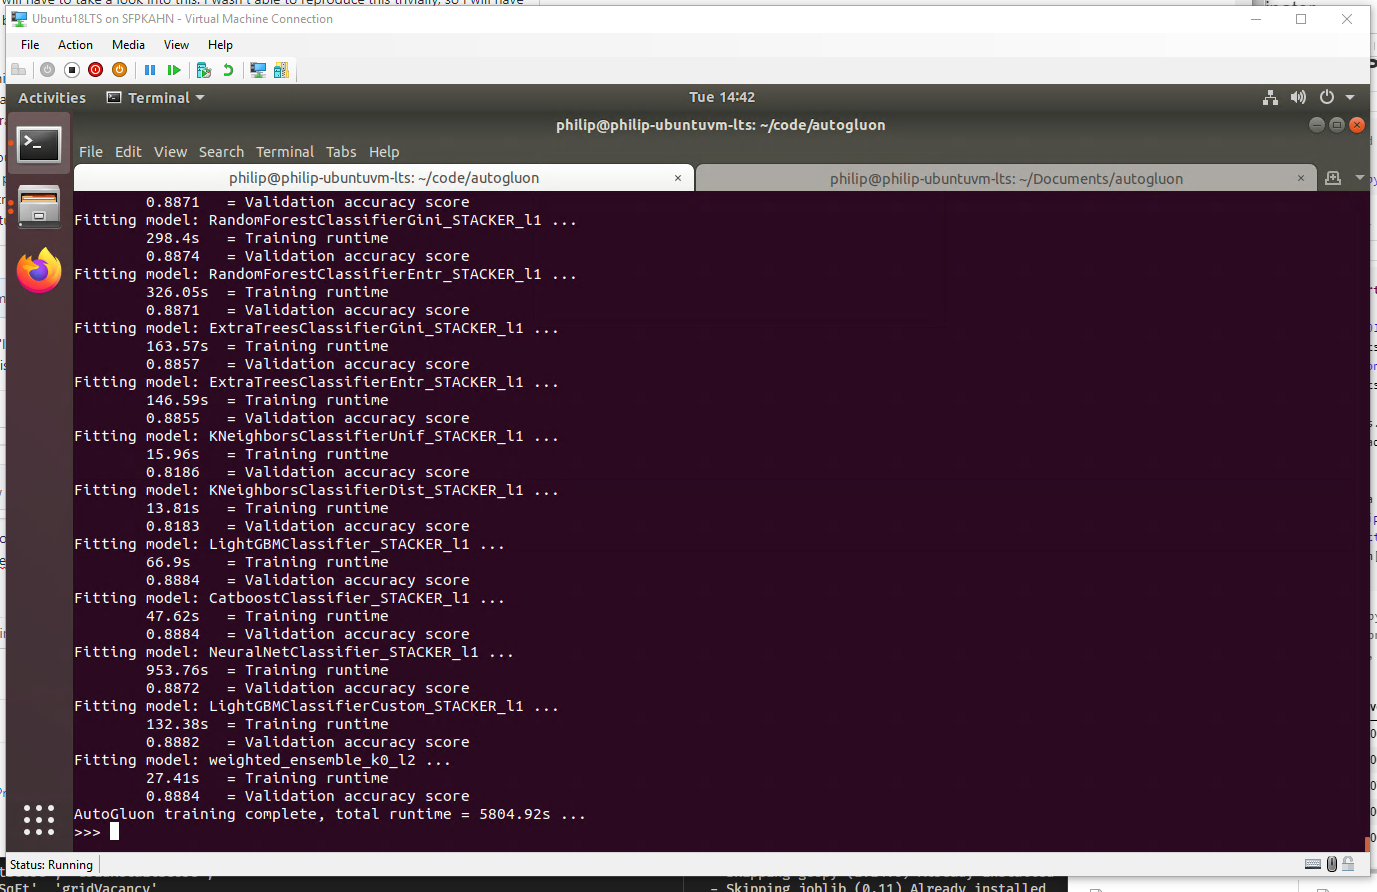
Task: Pause the virtual machine
Action: (150, 70)
